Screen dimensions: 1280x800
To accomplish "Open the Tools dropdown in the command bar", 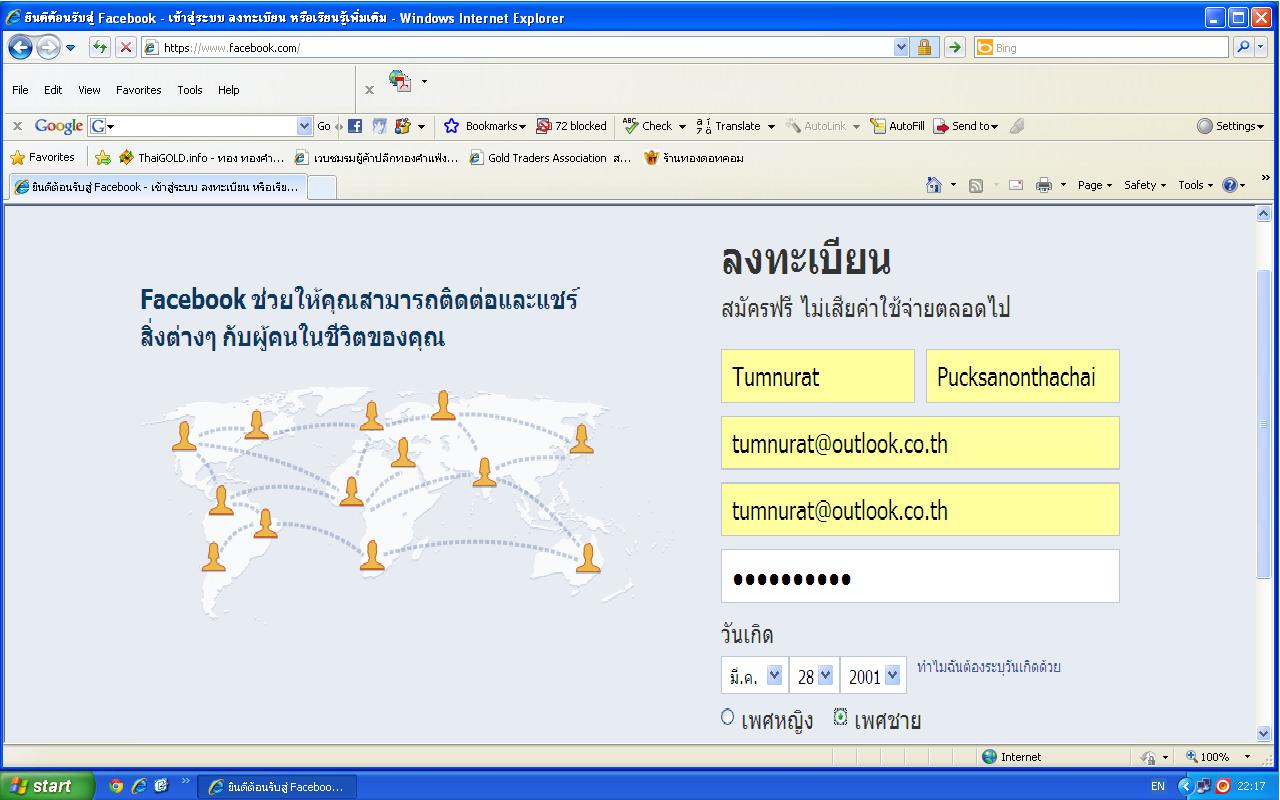I will tap(1195, 185).
